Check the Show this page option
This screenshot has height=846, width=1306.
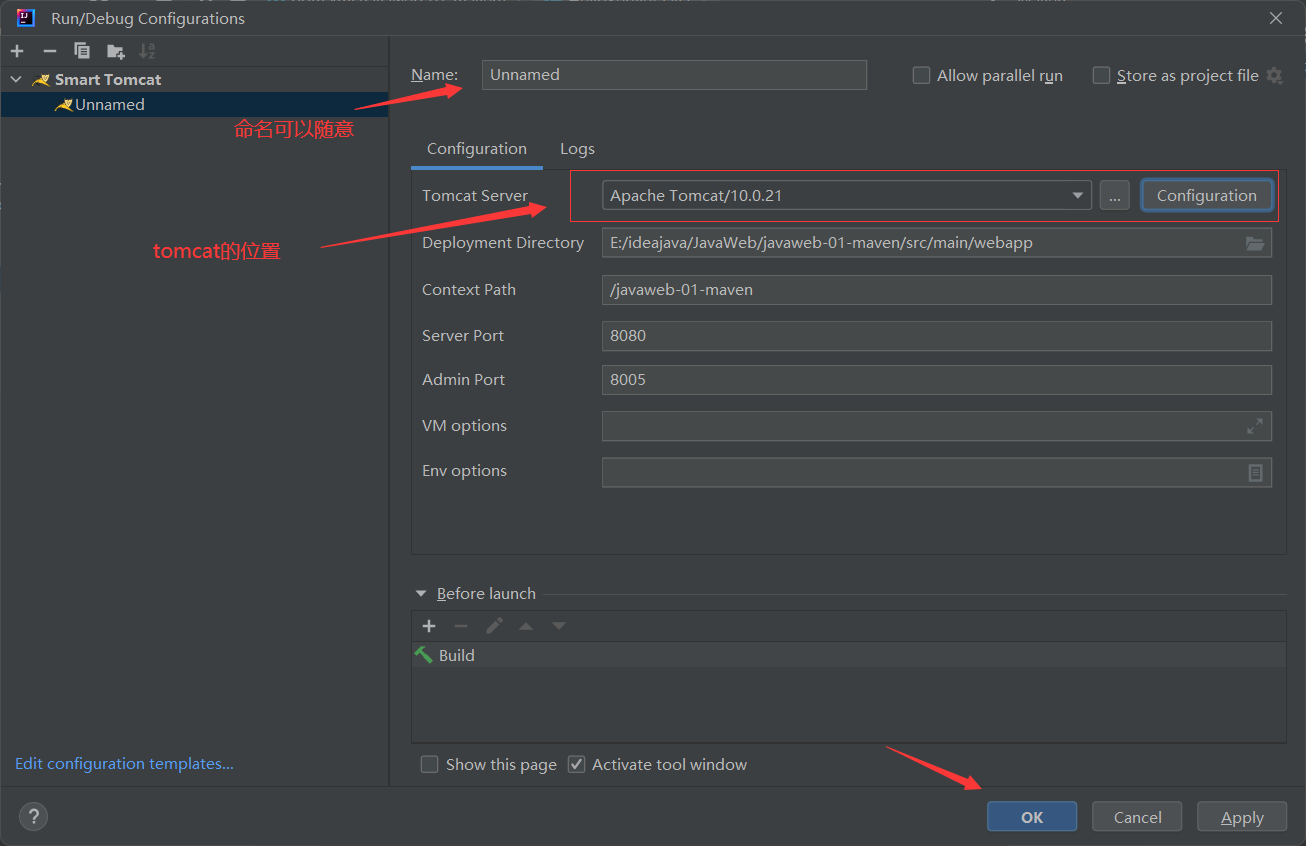(x=430, y=764)
